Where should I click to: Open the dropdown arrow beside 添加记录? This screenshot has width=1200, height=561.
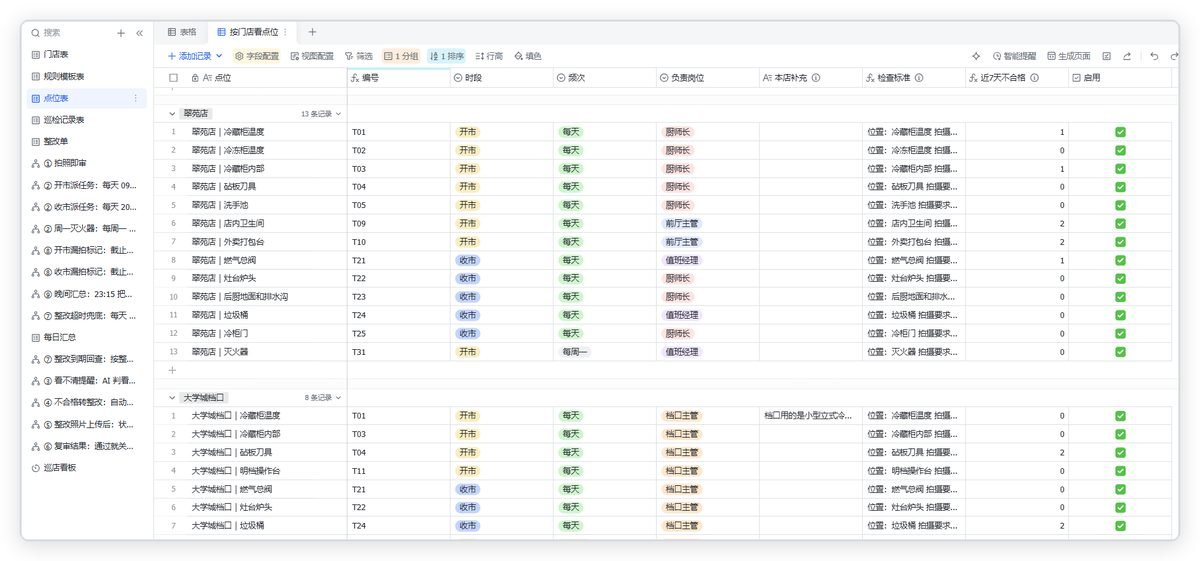[x=219, y=56]
